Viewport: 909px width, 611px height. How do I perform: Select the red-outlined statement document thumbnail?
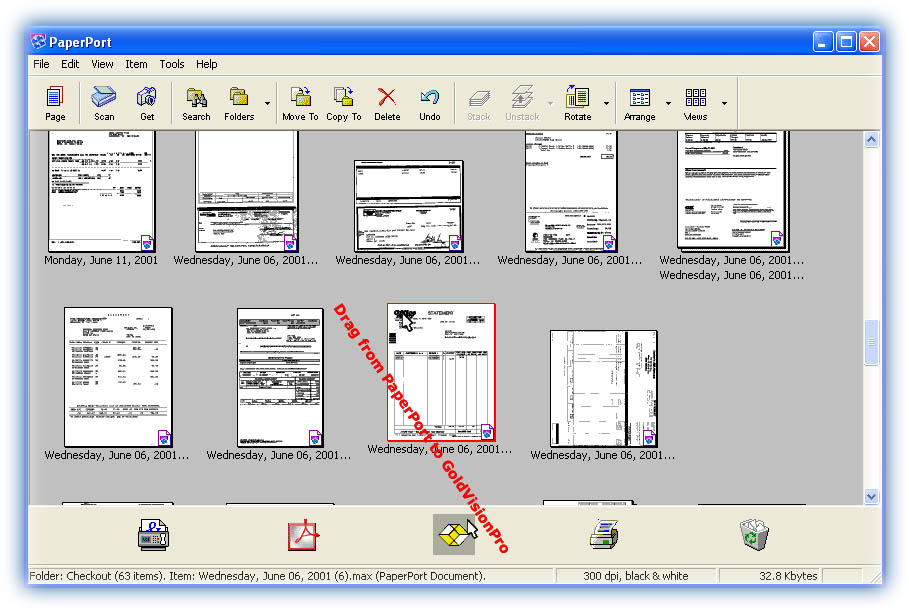[x=441, y=372]
